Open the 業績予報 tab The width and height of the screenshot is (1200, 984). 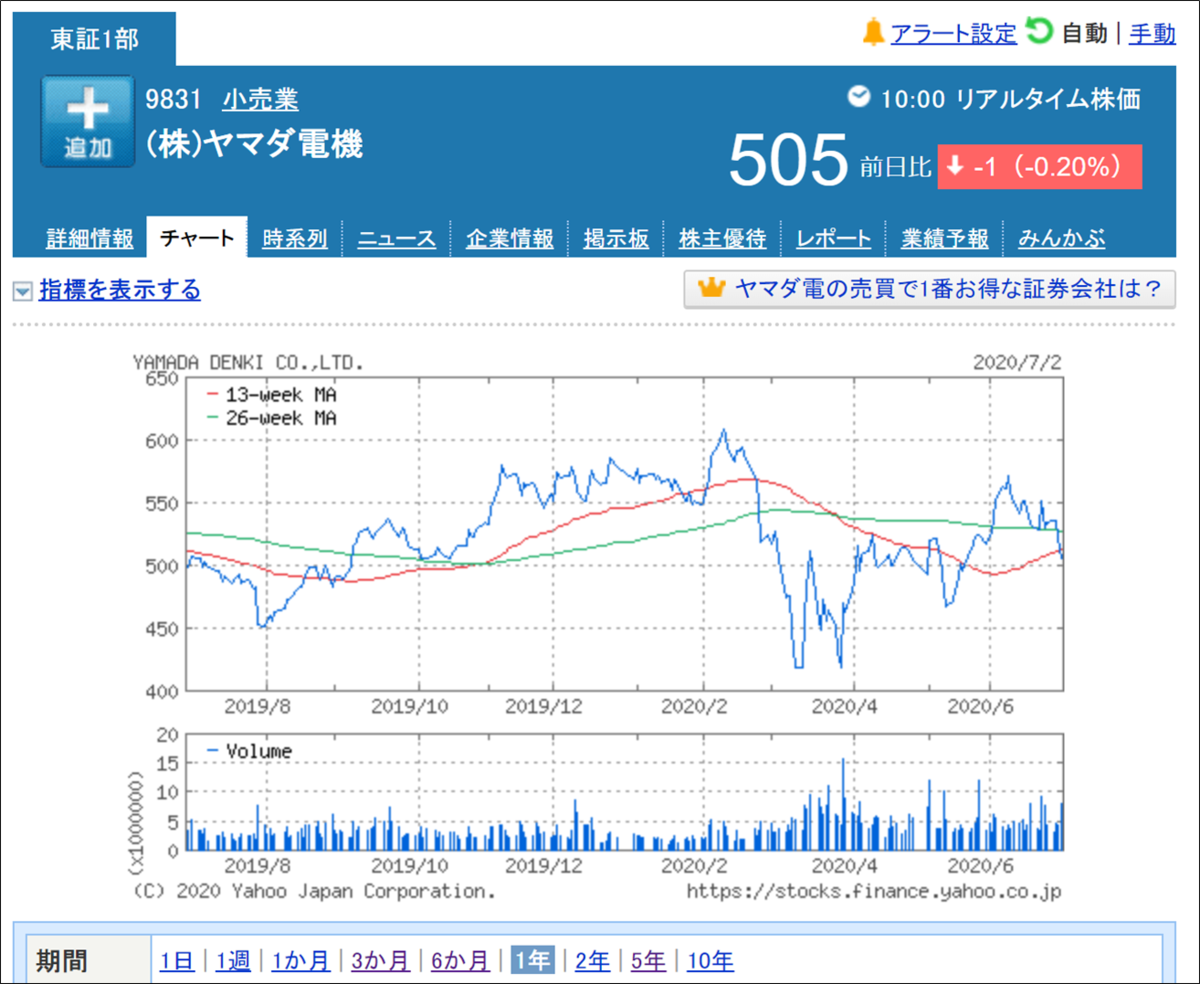944,239
